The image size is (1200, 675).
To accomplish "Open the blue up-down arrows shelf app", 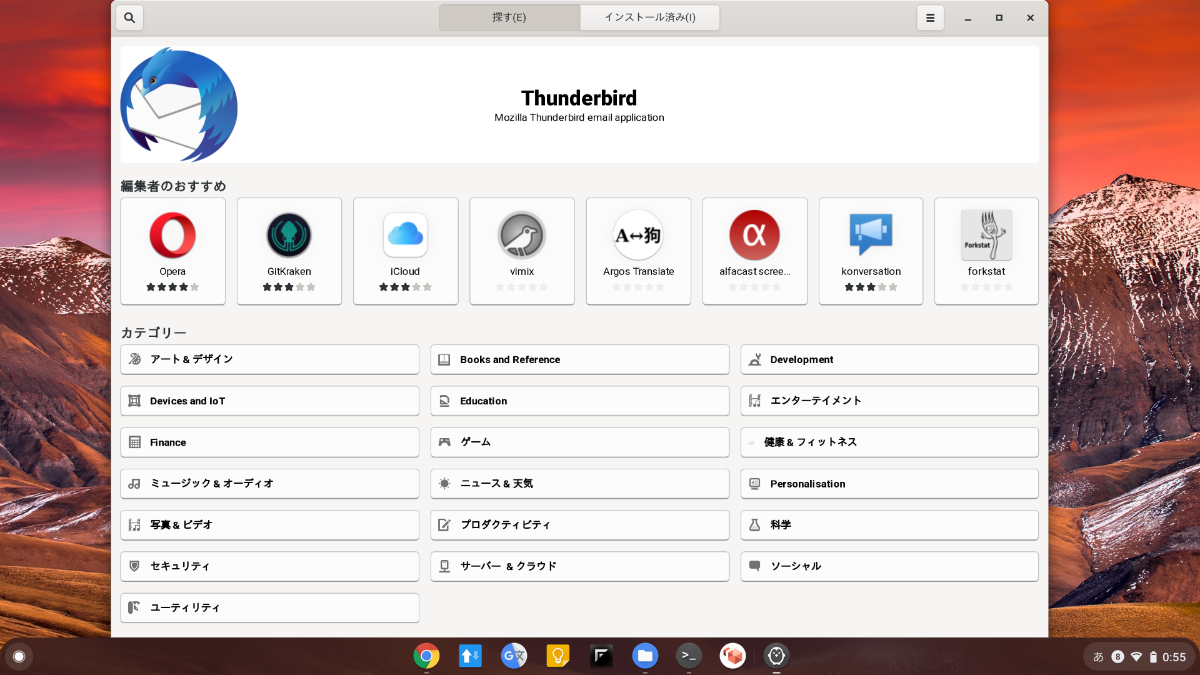I will [x=471, y=656].
